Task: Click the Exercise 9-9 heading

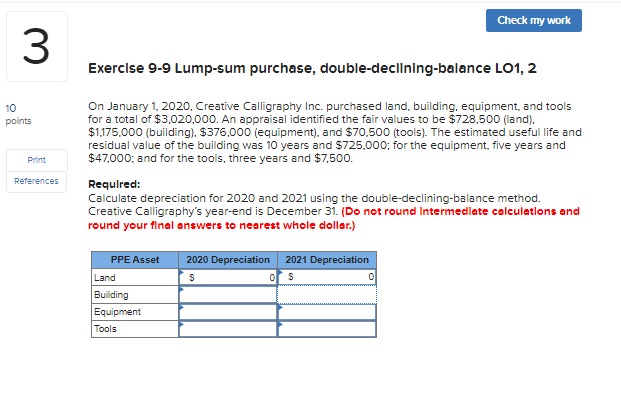Action: tap(312, 68)
